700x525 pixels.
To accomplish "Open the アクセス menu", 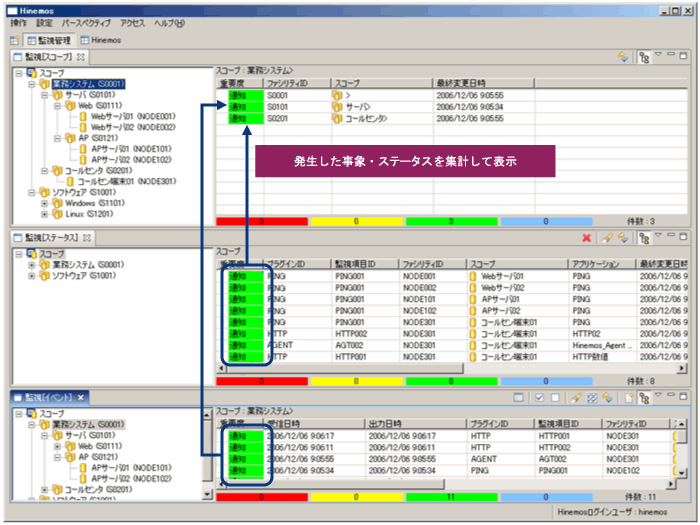I will (133, 23).
